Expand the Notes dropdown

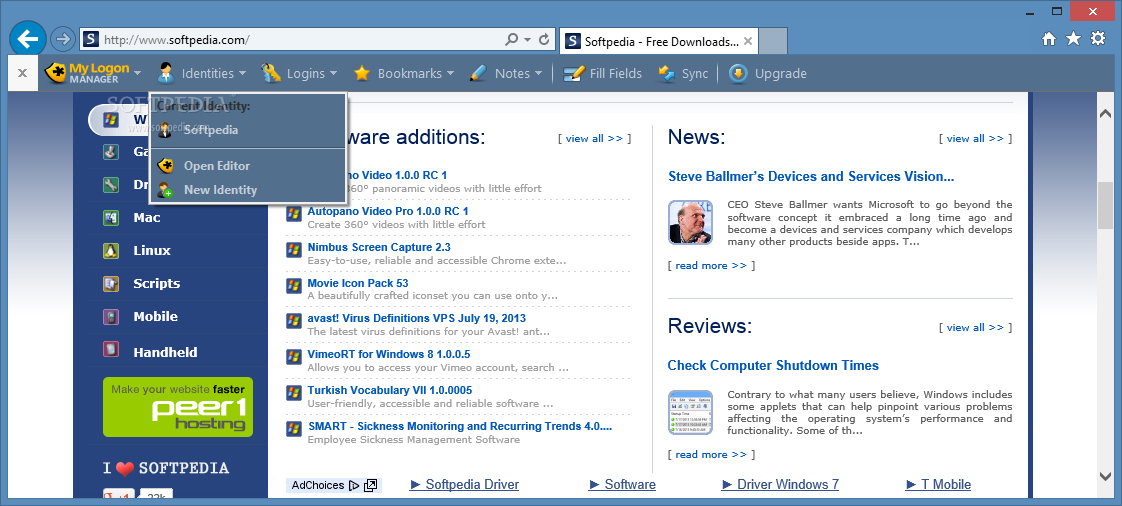506,73
